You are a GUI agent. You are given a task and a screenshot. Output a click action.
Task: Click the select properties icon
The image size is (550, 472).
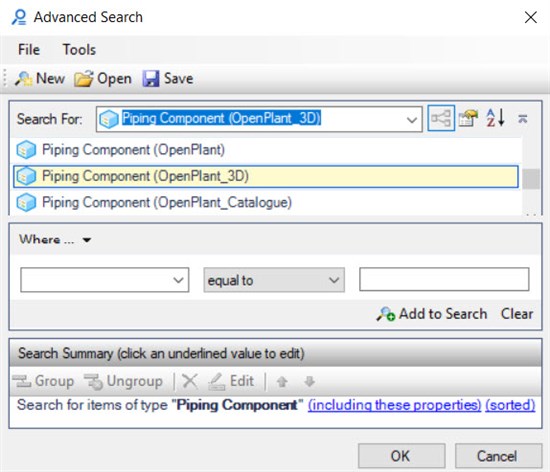[468, 118]
